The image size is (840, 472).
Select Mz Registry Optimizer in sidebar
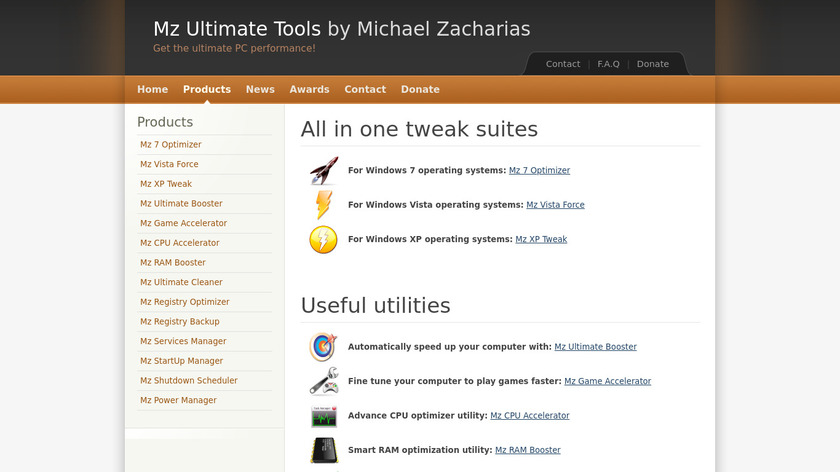(x=184, y=302)
